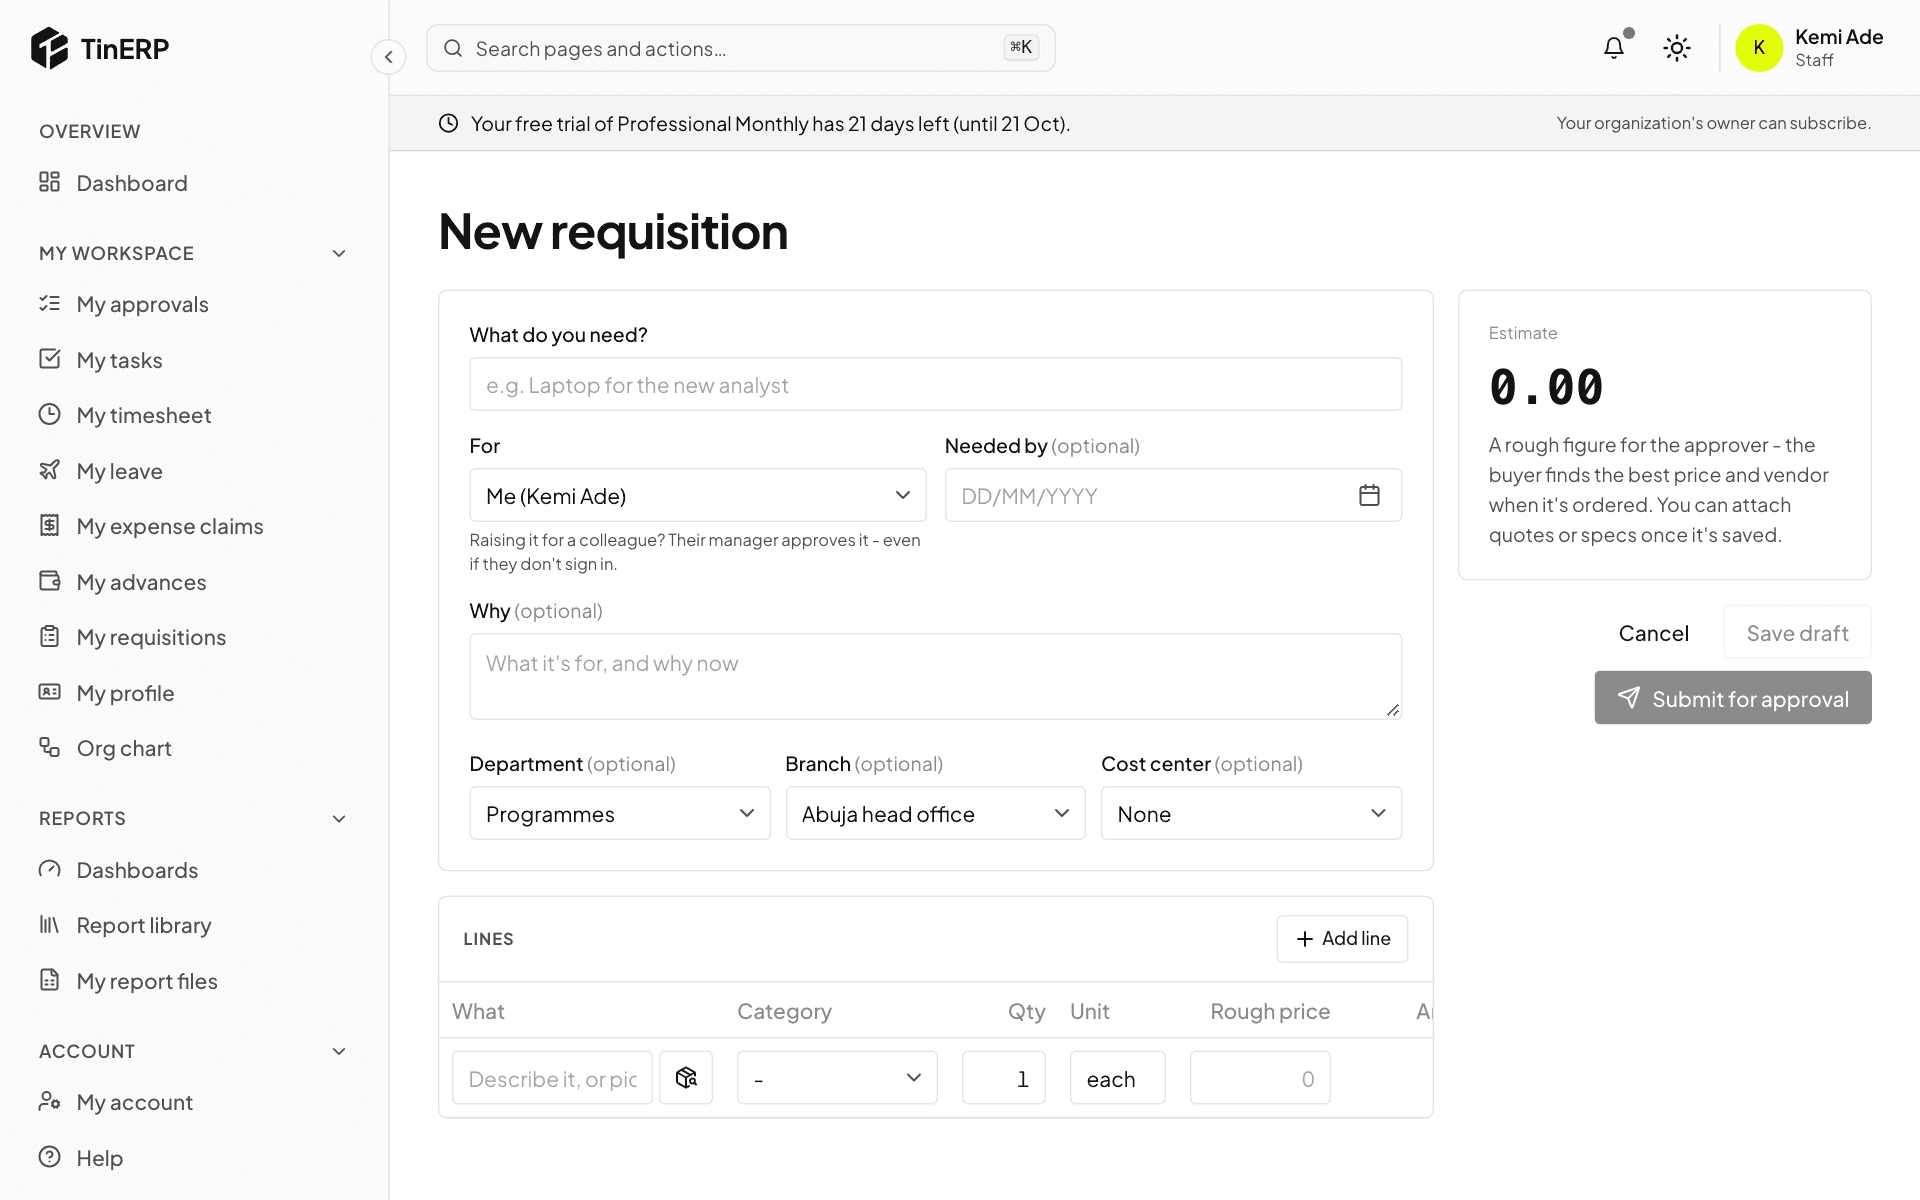Click the line Qty field
Viewport: 1920px width, 1200px height.
tap(1004, 1078)
